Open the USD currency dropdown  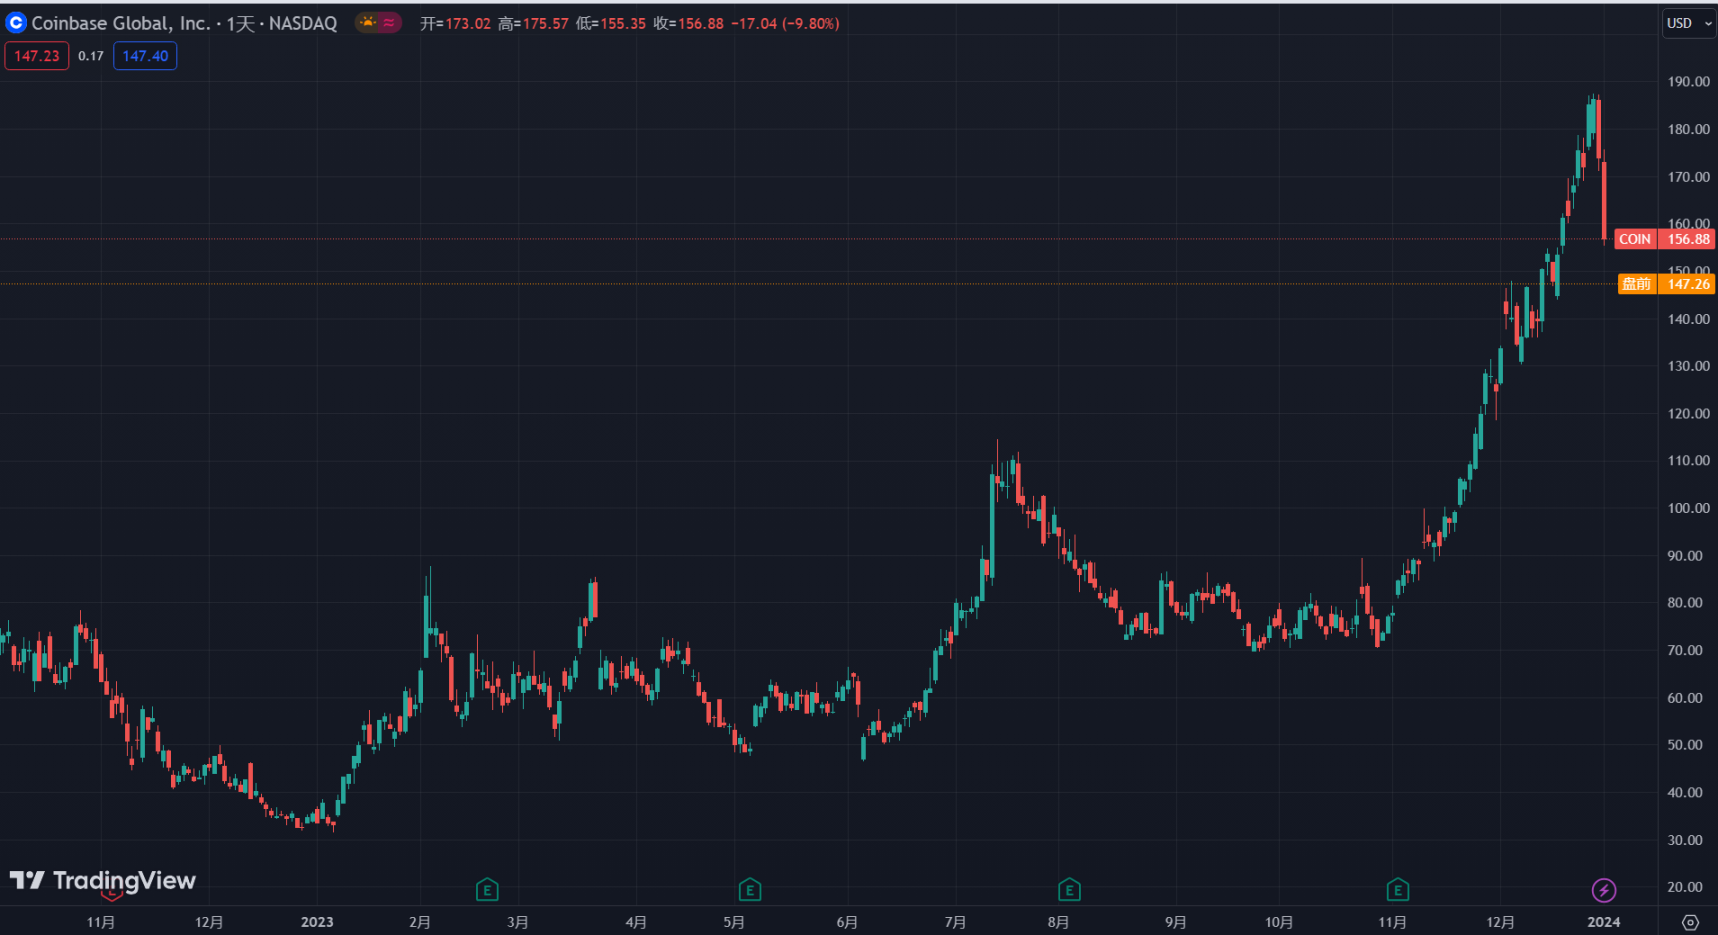click(1688, 23)
